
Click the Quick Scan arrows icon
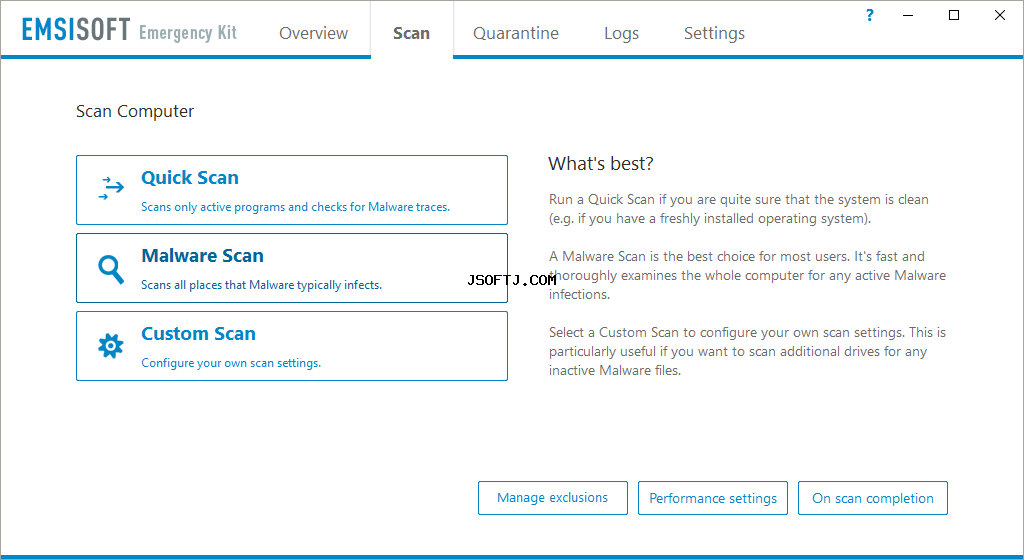[111, 188]
